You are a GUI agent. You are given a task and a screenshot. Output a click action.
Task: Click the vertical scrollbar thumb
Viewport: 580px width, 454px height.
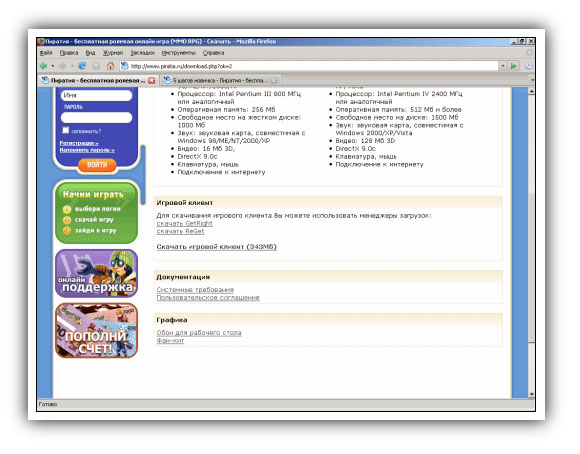(532, 268)
